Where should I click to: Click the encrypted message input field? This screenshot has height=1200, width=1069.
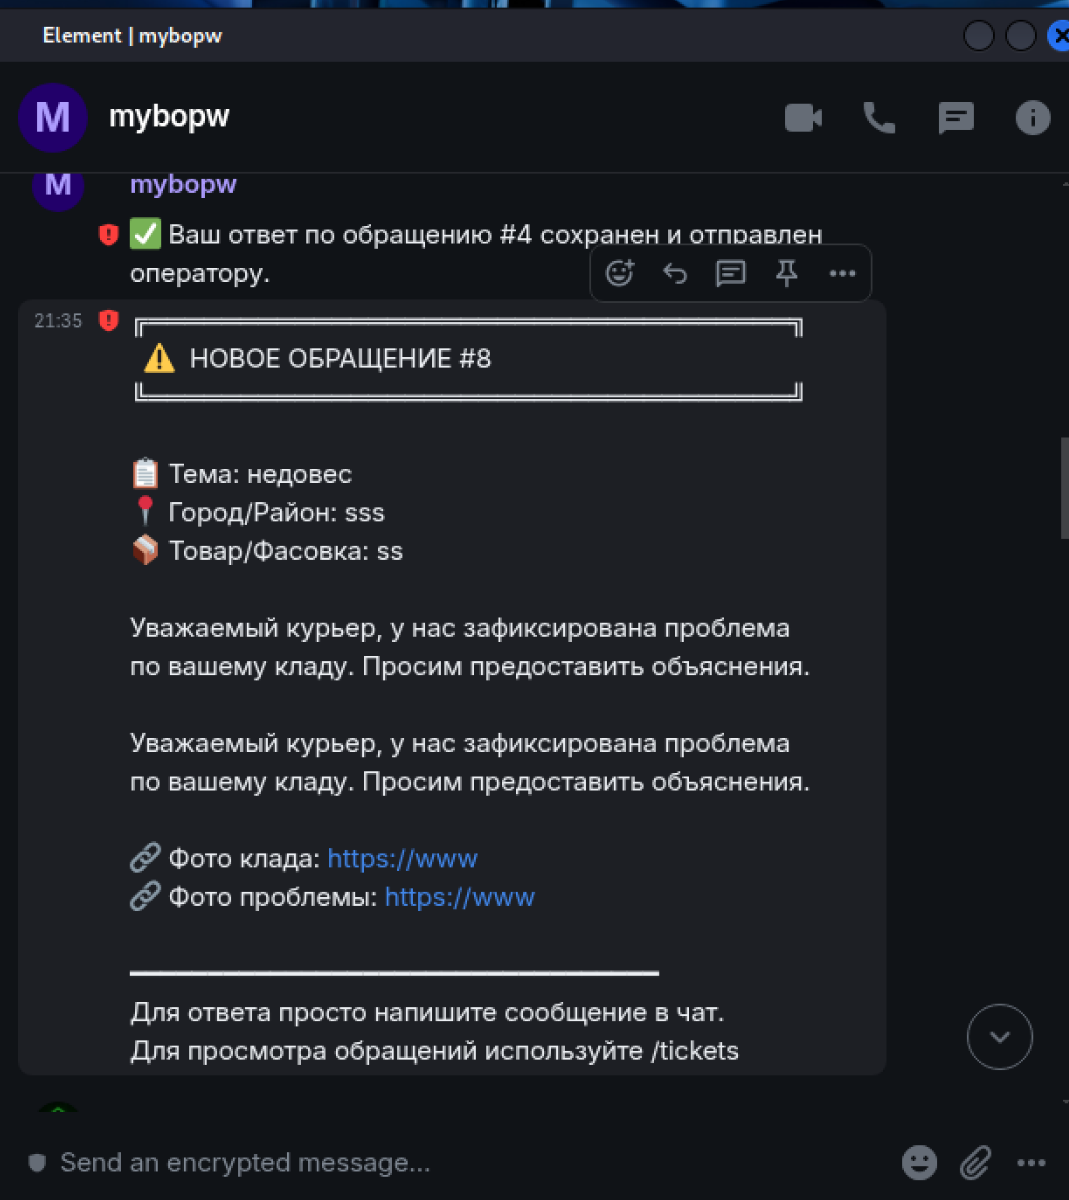400,1162
